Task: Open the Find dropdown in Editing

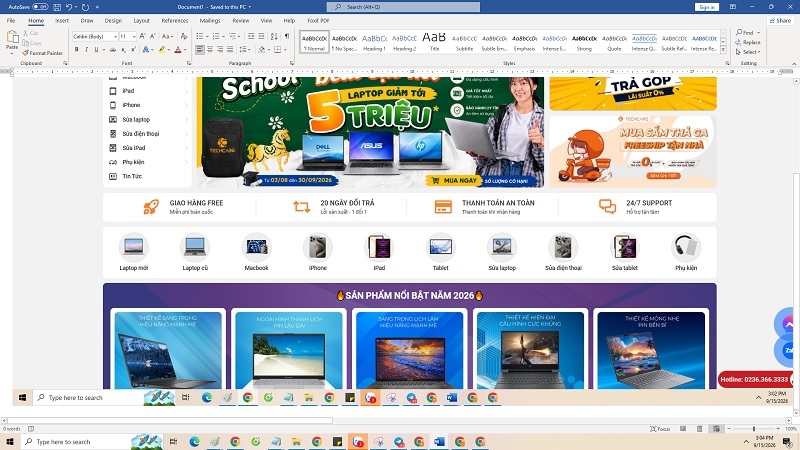Action: click(x=759, y=33)
